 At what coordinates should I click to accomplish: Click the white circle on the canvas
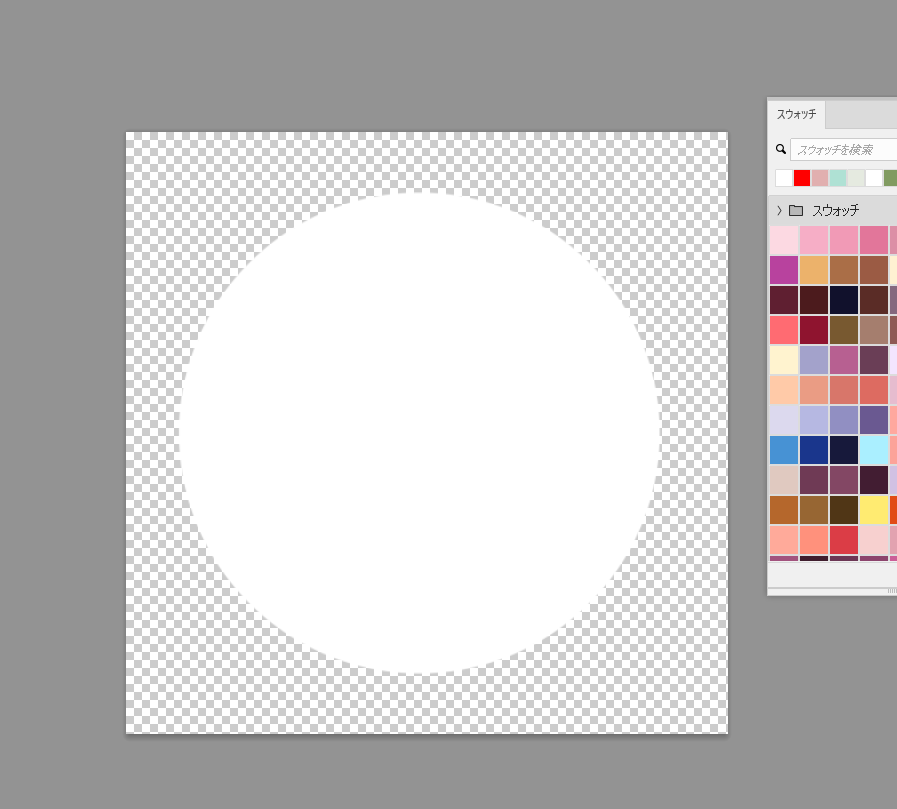point(420,433)
